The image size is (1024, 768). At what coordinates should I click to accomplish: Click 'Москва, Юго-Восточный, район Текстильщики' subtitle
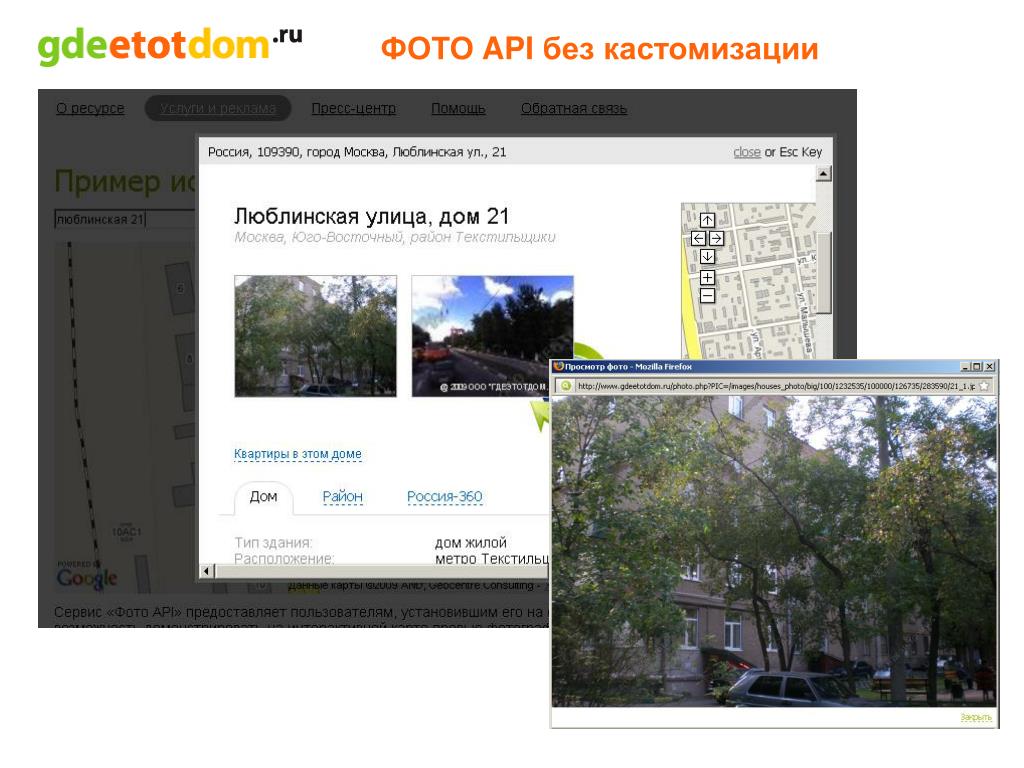click(x=394, y=237)
